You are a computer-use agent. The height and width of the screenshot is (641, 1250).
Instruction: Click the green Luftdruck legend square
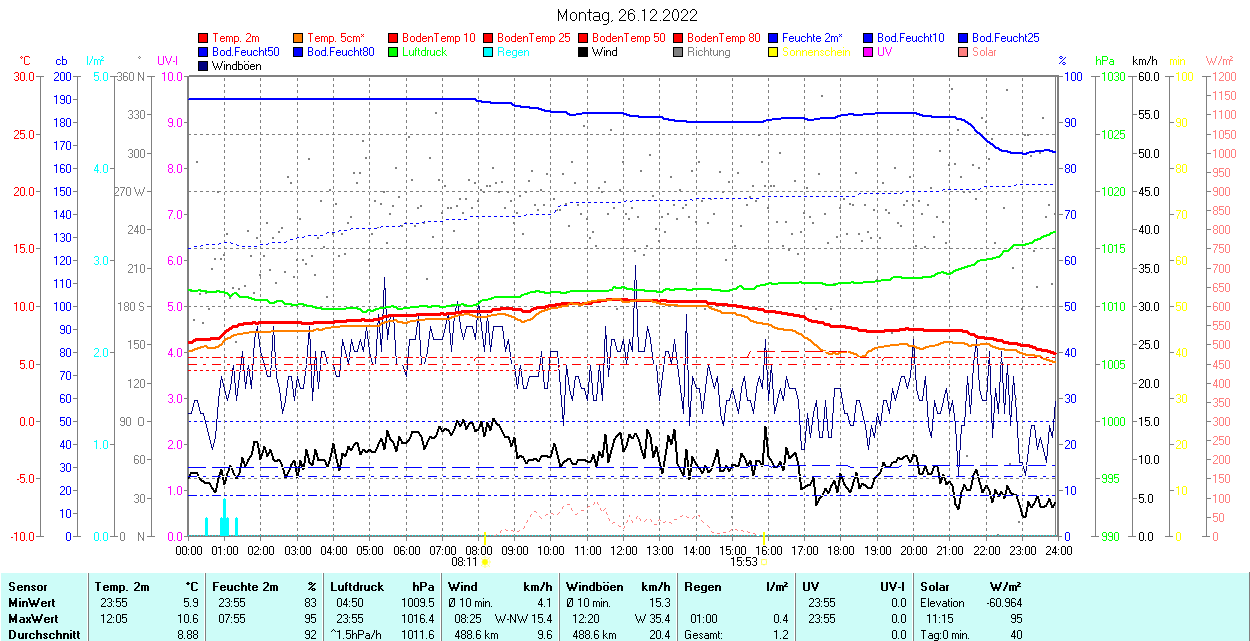394,52
